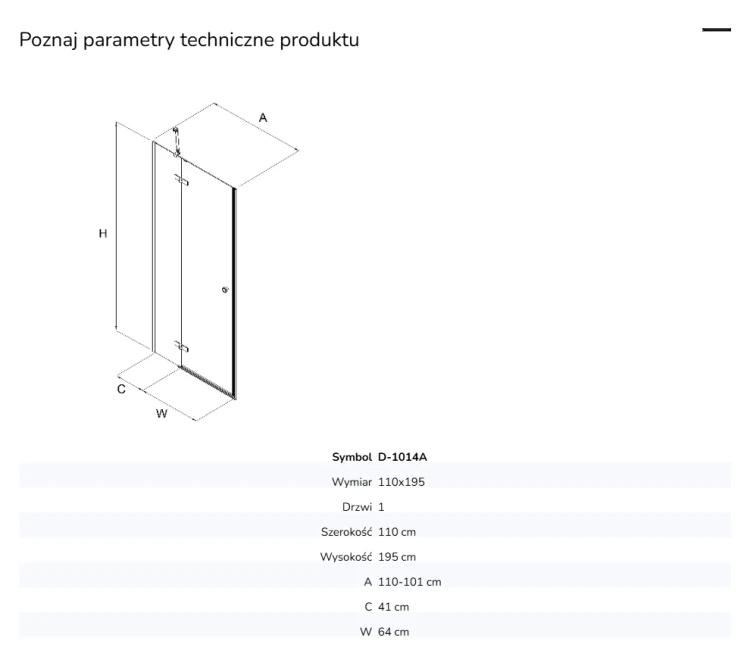Click the top stabilizer bar in the diagram
Screen dimensions: 750x656
[176, 142]
